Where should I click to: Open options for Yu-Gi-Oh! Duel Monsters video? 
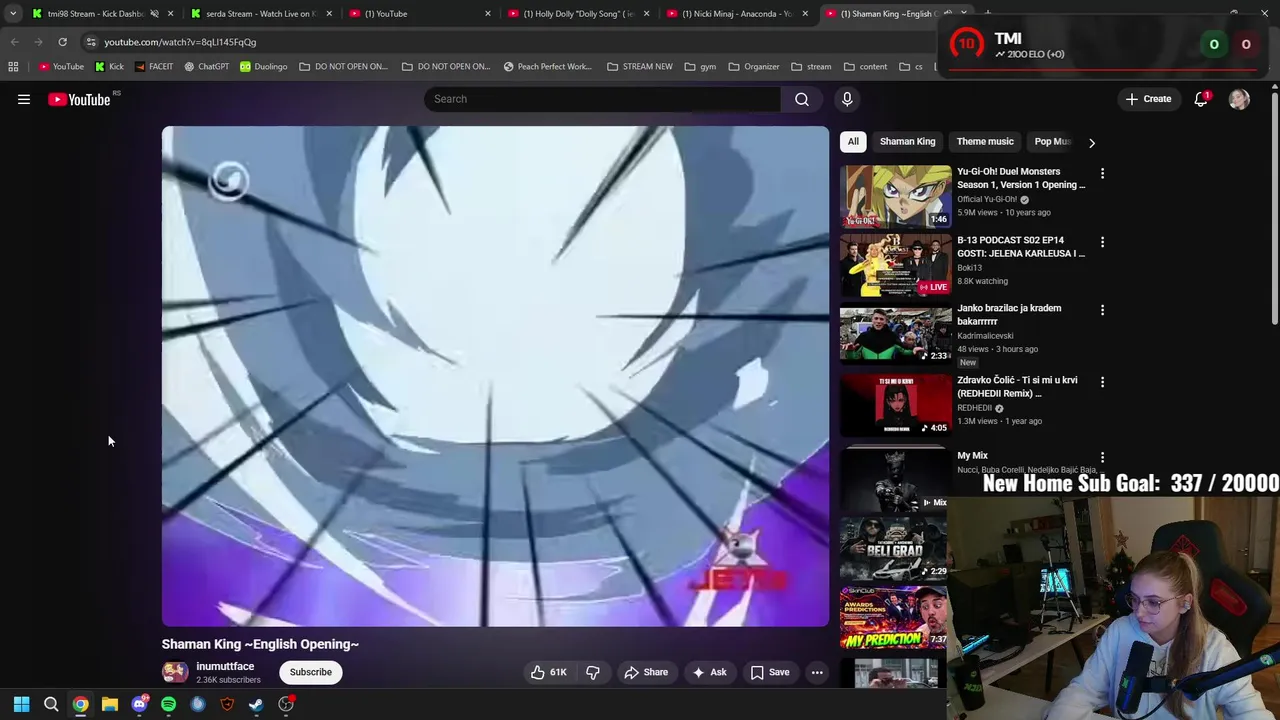click(x=1102, y=173)
